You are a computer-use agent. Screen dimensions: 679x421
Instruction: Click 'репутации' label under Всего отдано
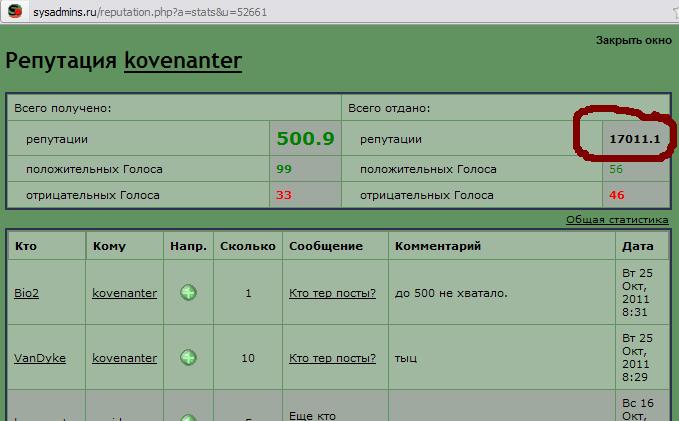click(x=391, y=139)
